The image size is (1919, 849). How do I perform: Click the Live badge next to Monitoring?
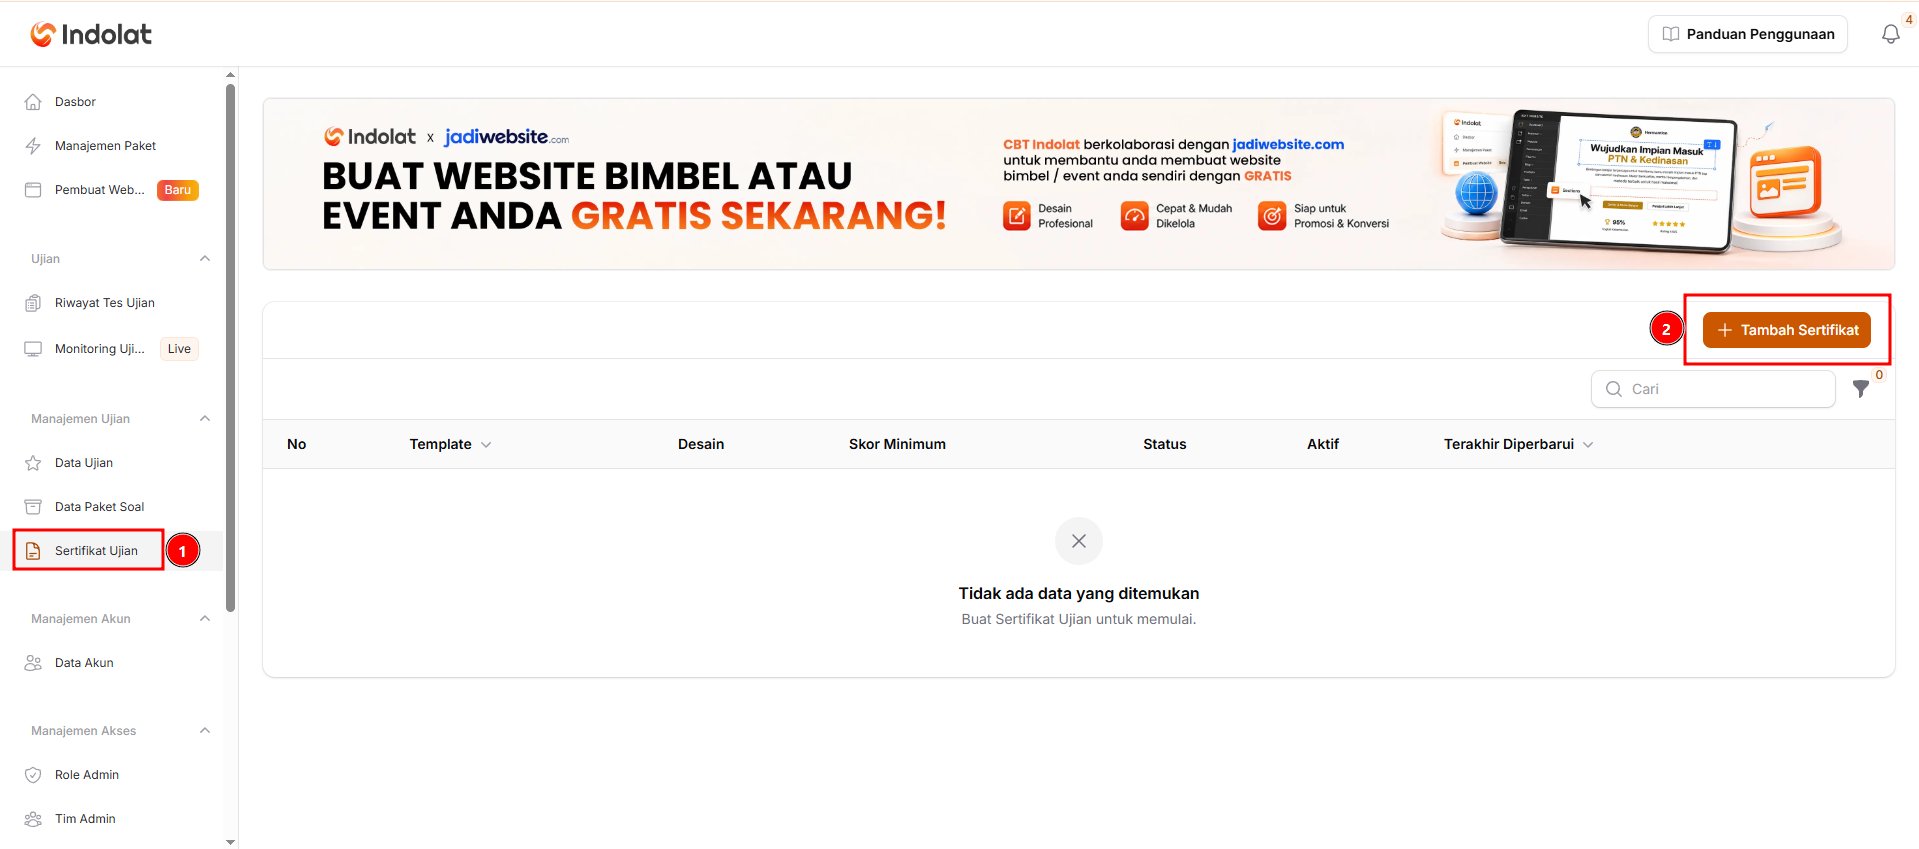click(179, 349)
